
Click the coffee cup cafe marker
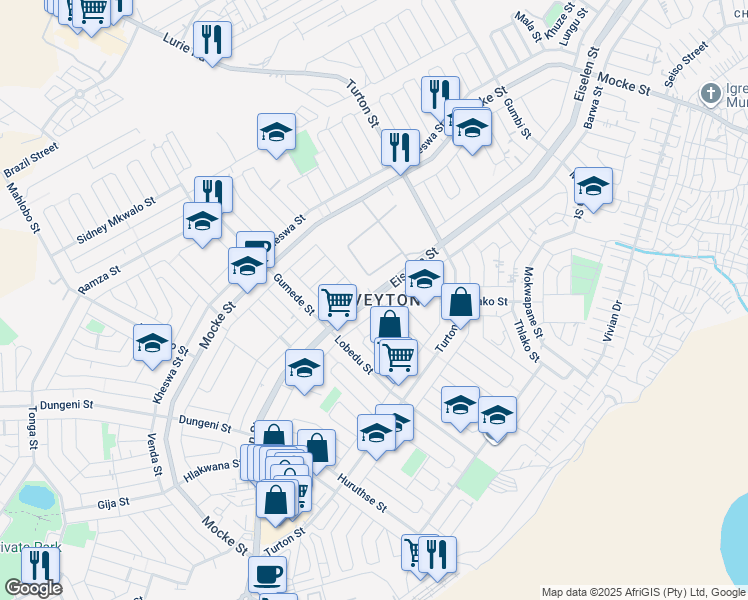[x=267, y=574]
